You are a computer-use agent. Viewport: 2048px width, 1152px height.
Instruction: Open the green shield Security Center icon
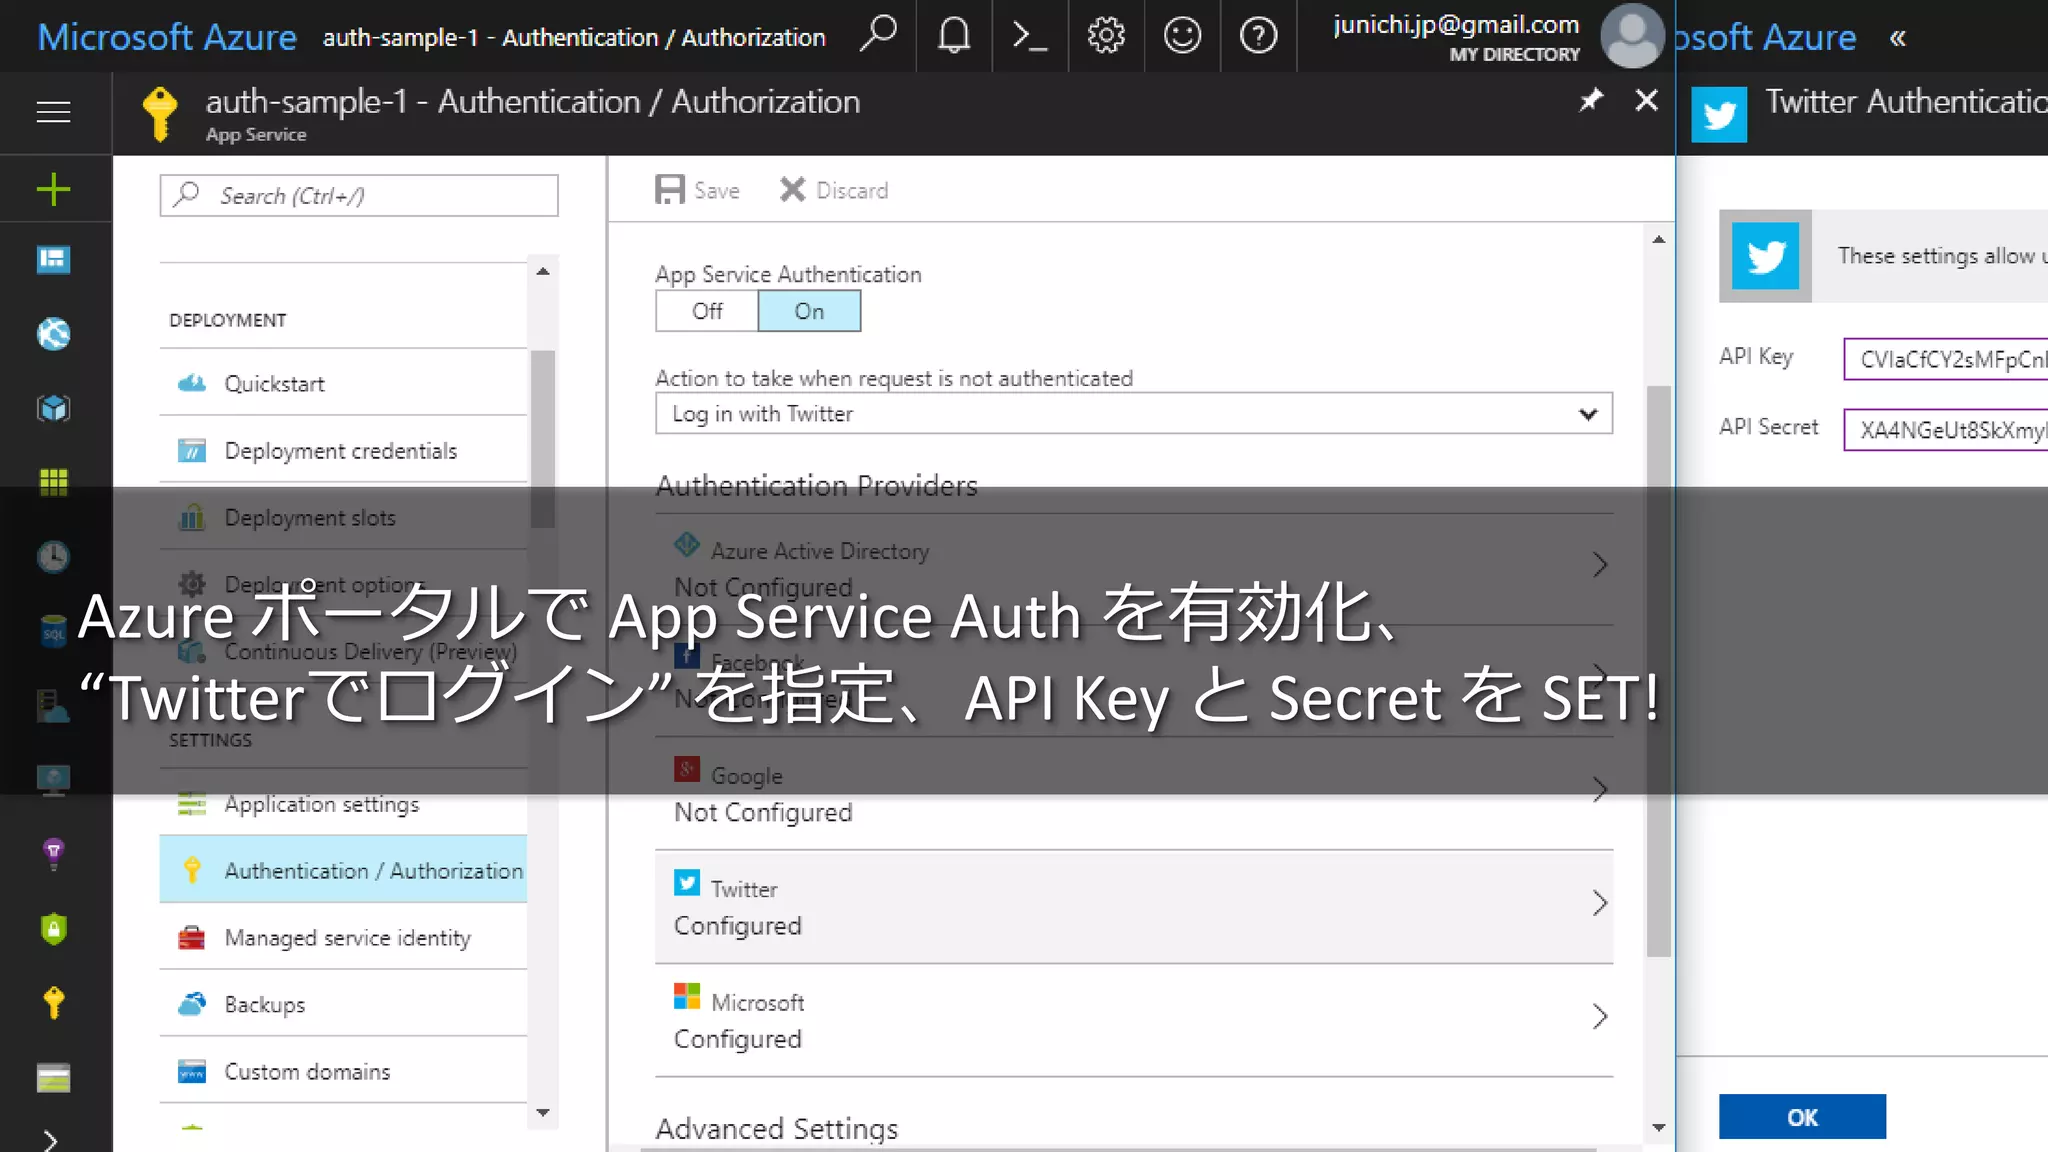pyautogui.click(x=54, y=929)
